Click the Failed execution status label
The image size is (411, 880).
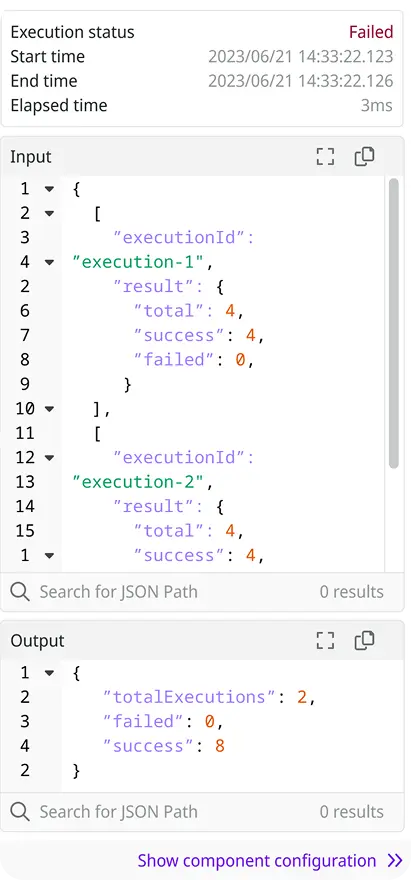(371, 32)
